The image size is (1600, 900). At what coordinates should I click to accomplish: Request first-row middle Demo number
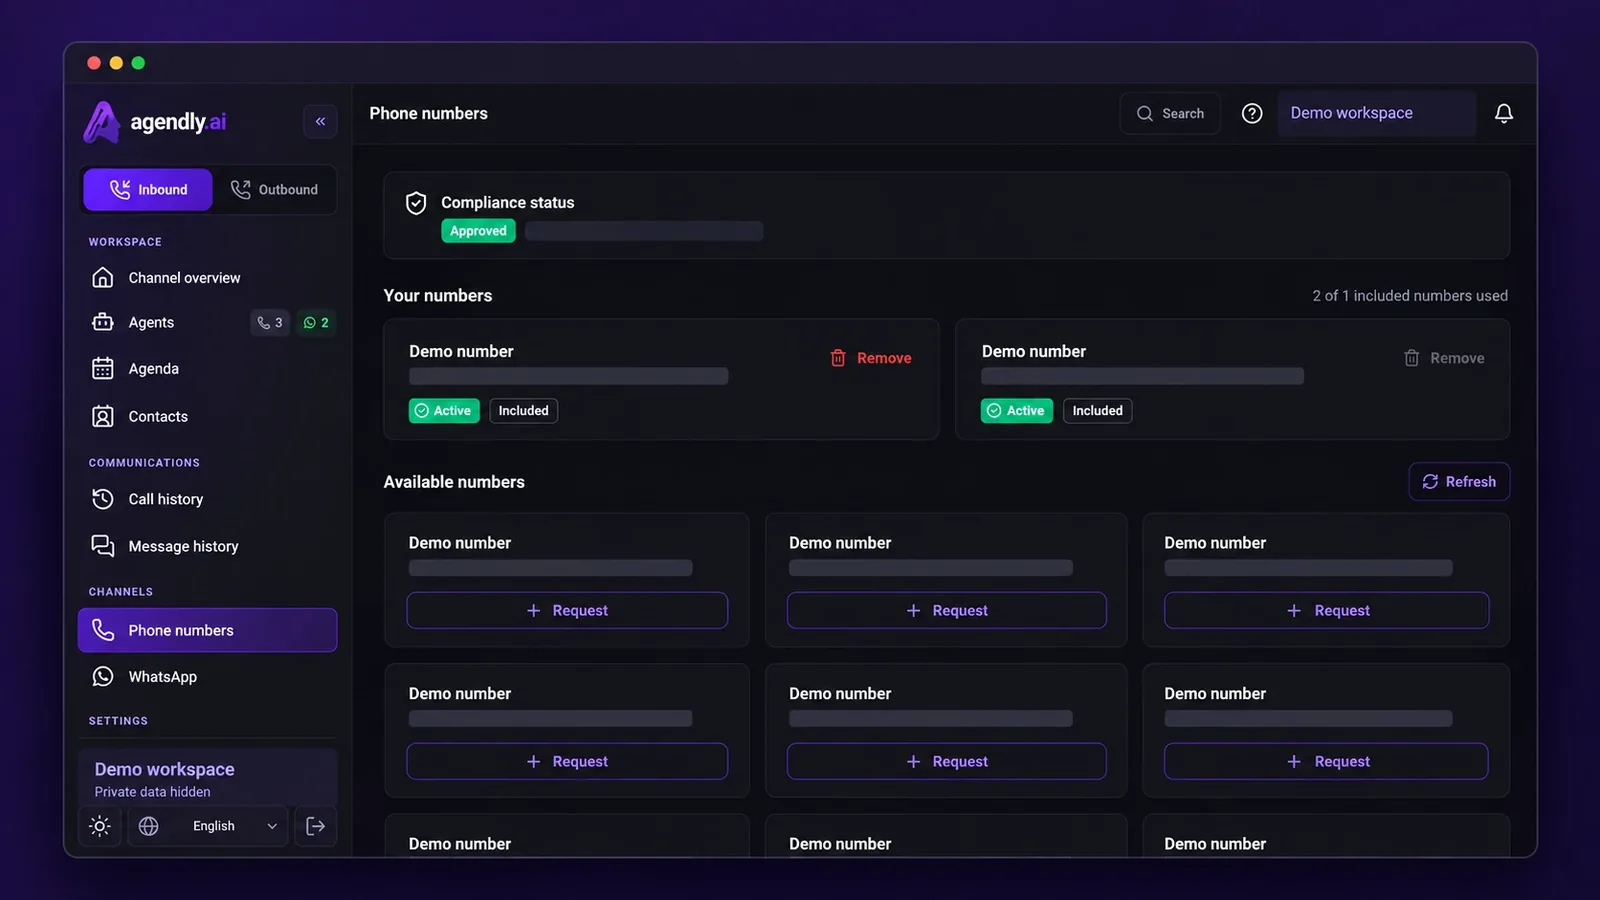click(947, 611)
